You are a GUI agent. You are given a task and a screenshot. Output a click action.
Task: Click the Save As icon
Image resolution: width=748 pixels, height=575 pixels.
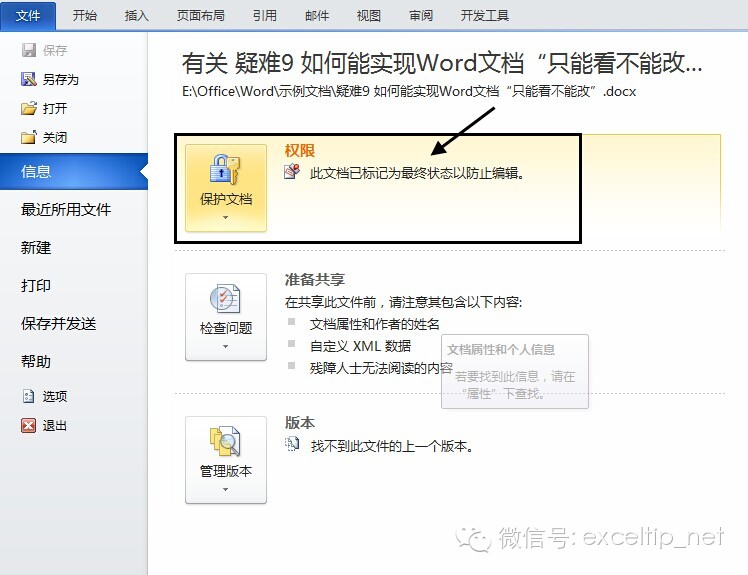[x=29, y=79]
